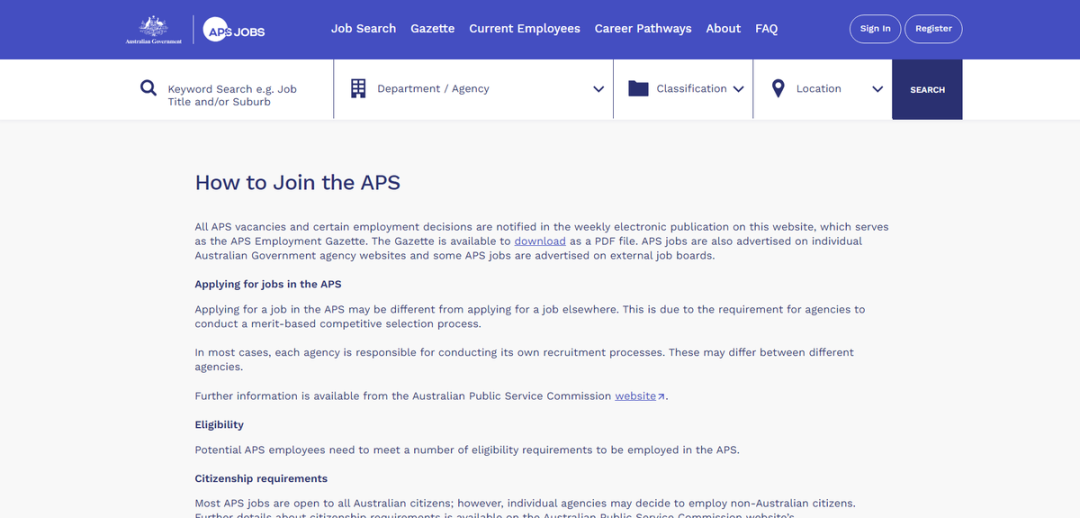The height and width of the screenshot is (518, 1080).
Task: Click the magnifying glass search icon
Action: coord(148,87)
